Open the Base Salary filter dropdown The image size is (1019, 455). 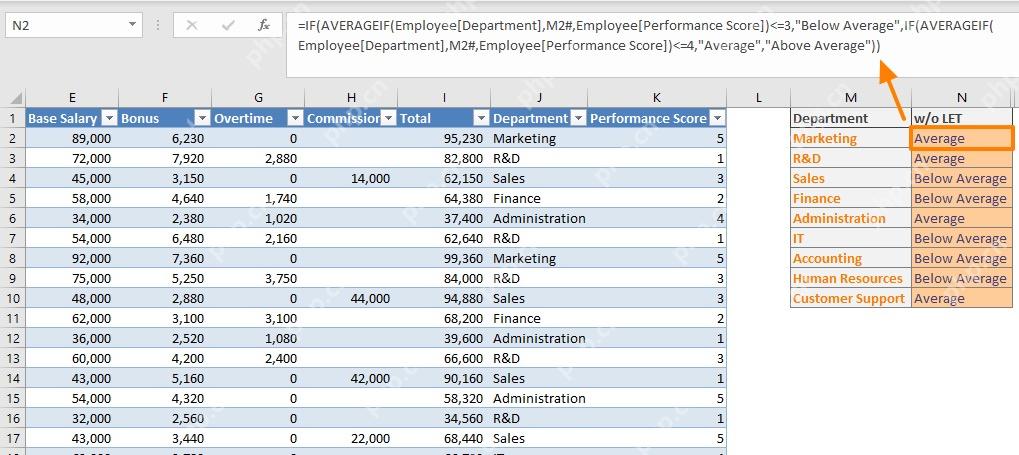click(110, 118)
